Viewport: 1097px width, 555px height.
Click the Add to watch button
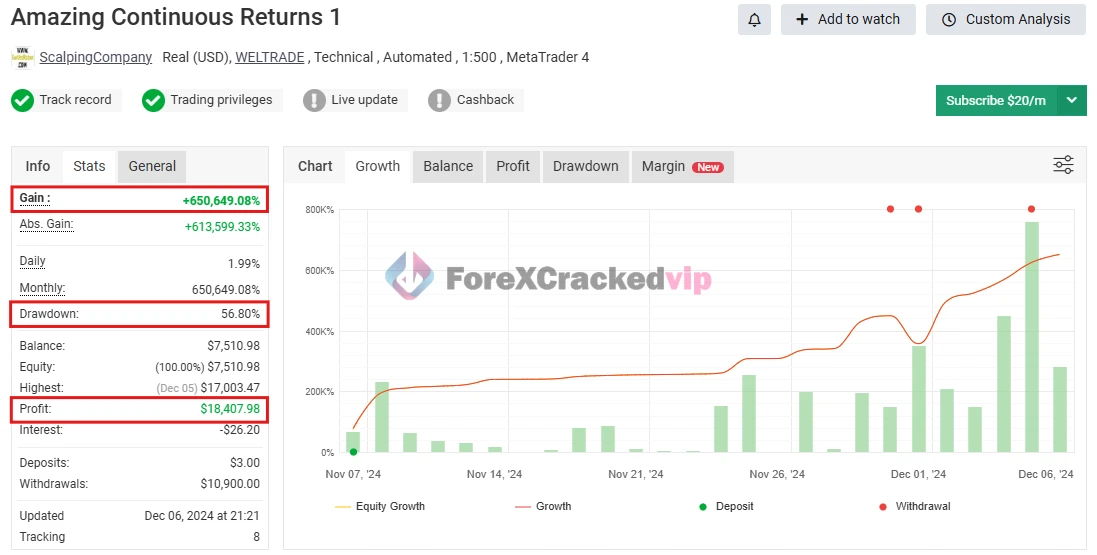pyautogui.click(x=848, y=19)
